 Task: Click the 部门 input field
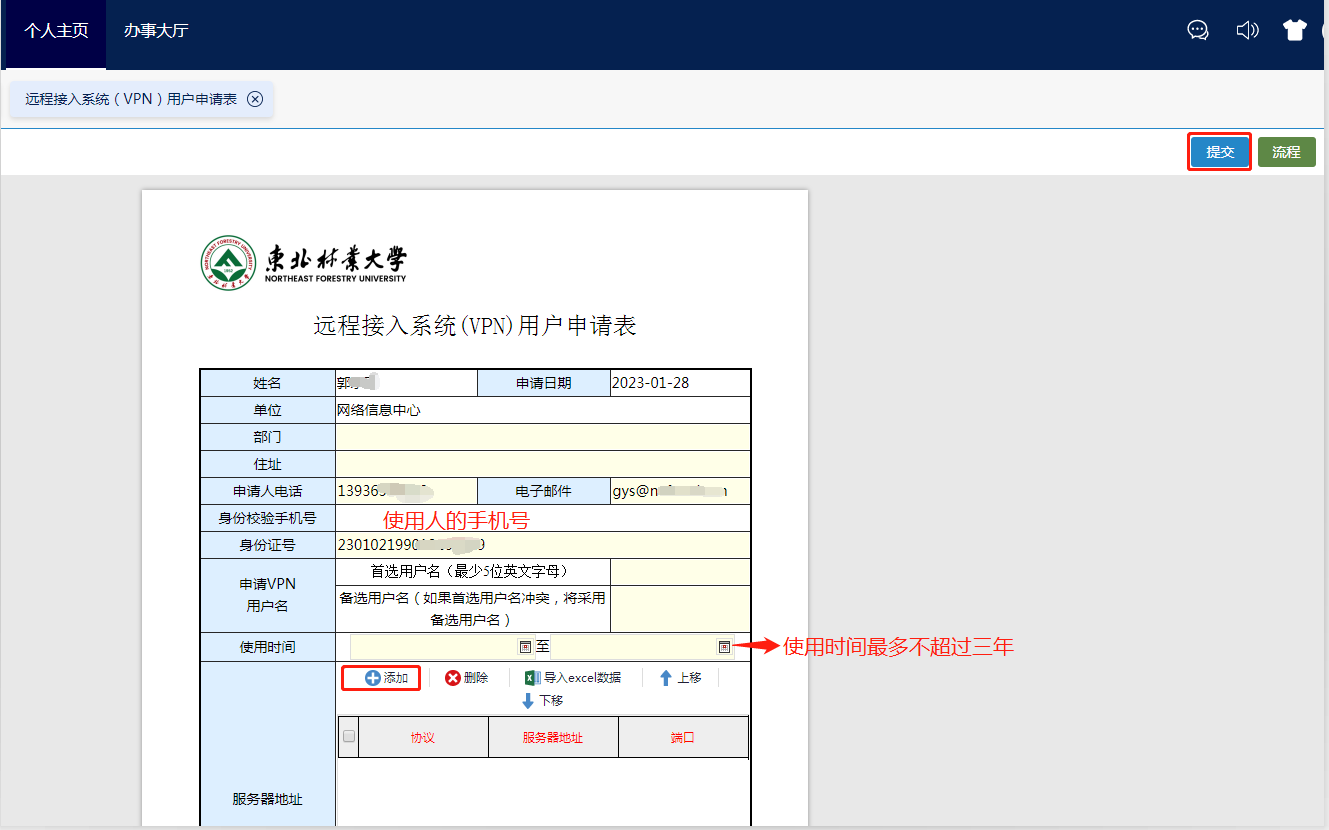pyautogui.click(x=542, y=437)
